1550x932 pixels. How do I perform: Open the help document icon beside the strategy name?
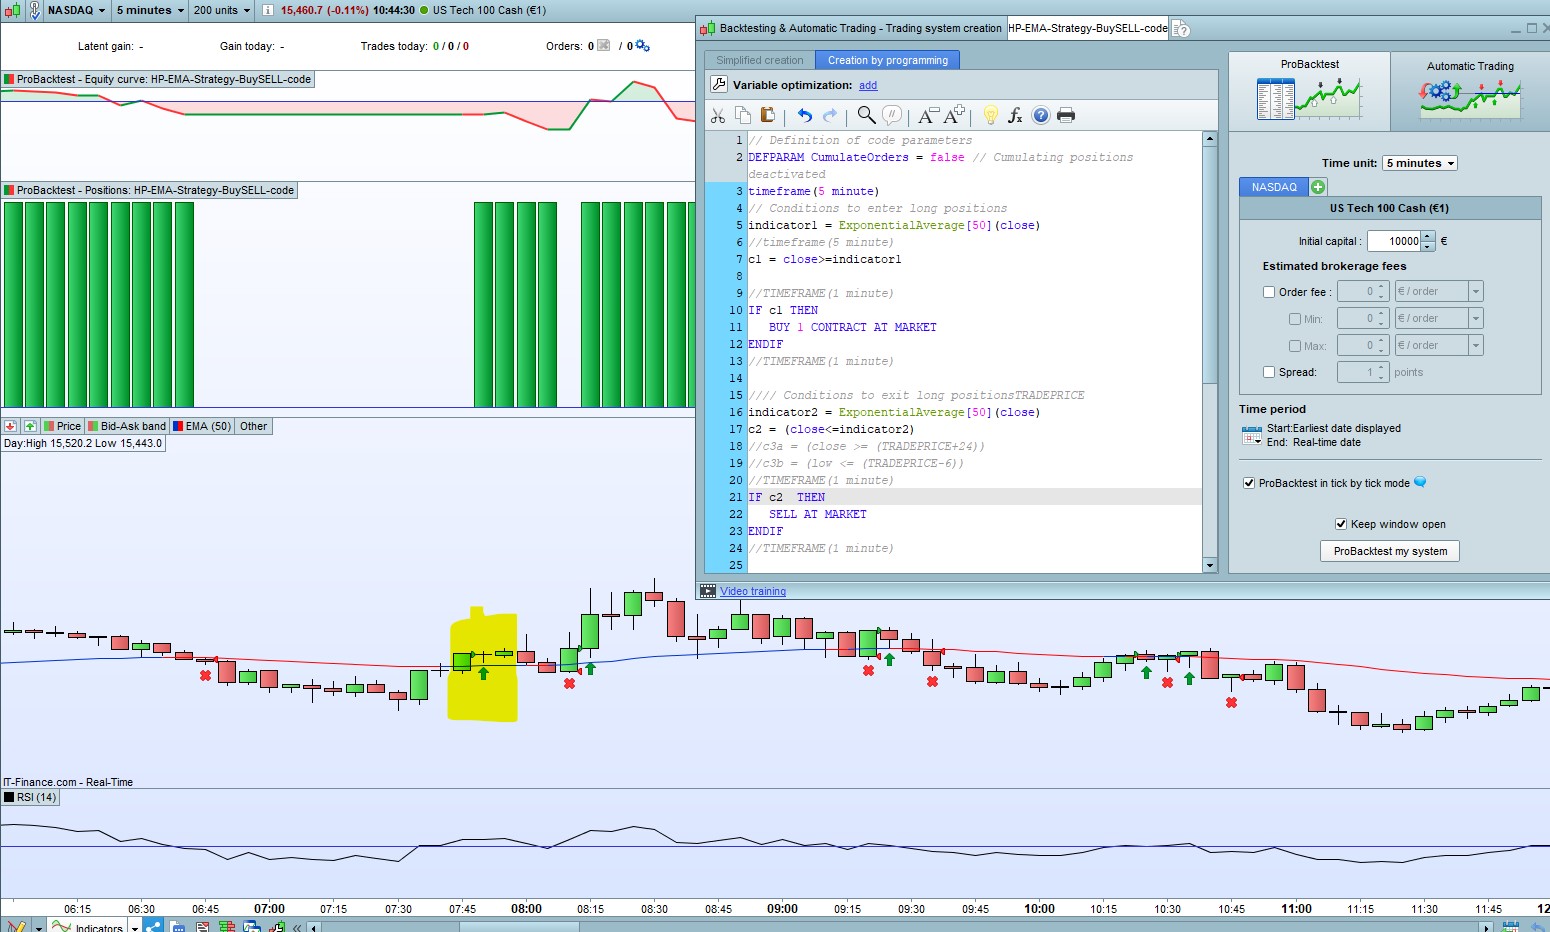(x=1180, y=29)
